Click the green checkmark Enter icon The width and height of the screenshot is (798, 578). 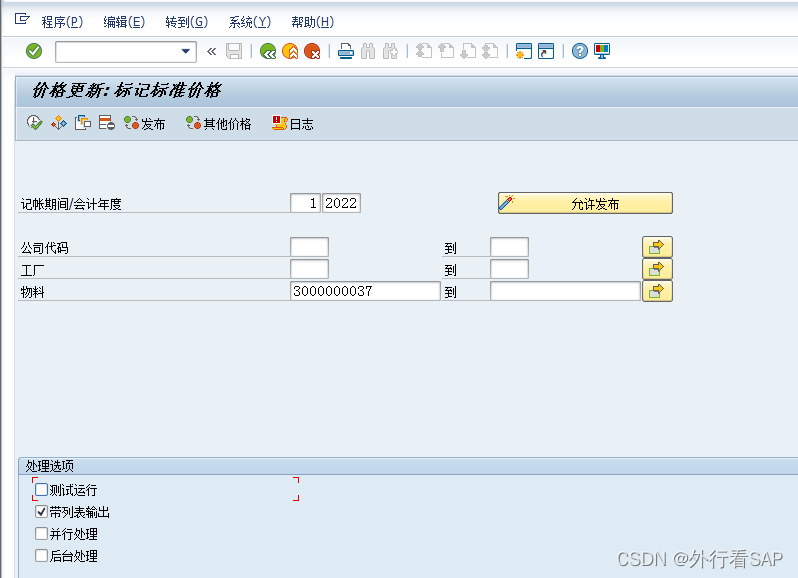point(34,51)
